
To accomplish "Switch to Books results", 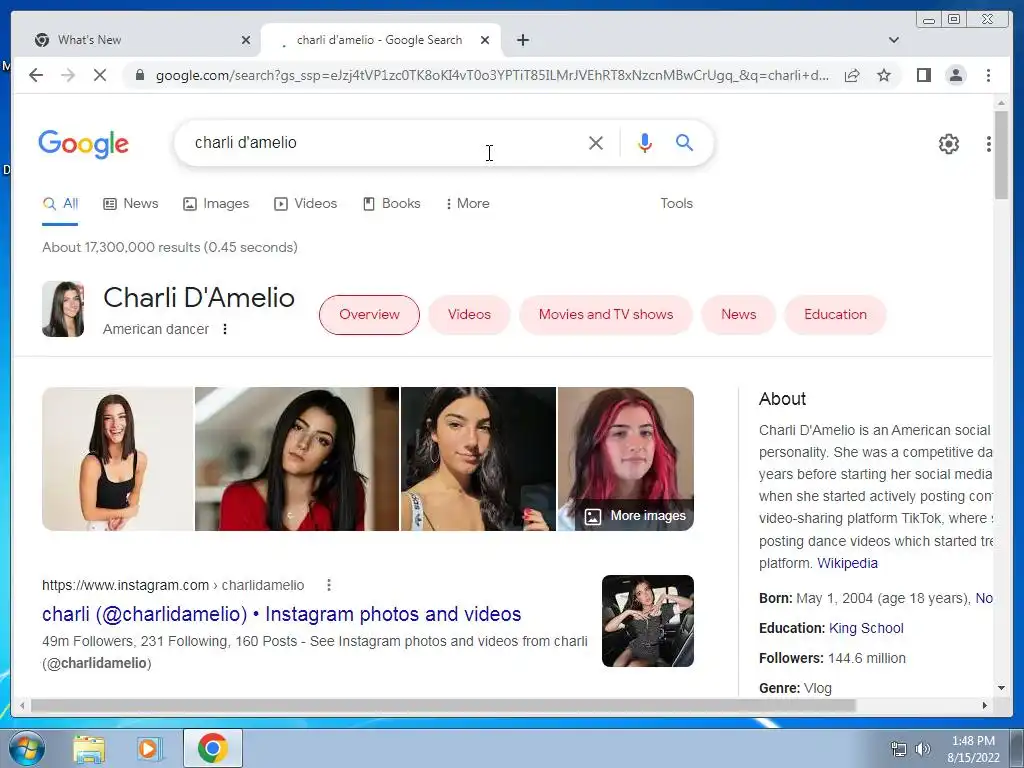I will pos(391,204).
